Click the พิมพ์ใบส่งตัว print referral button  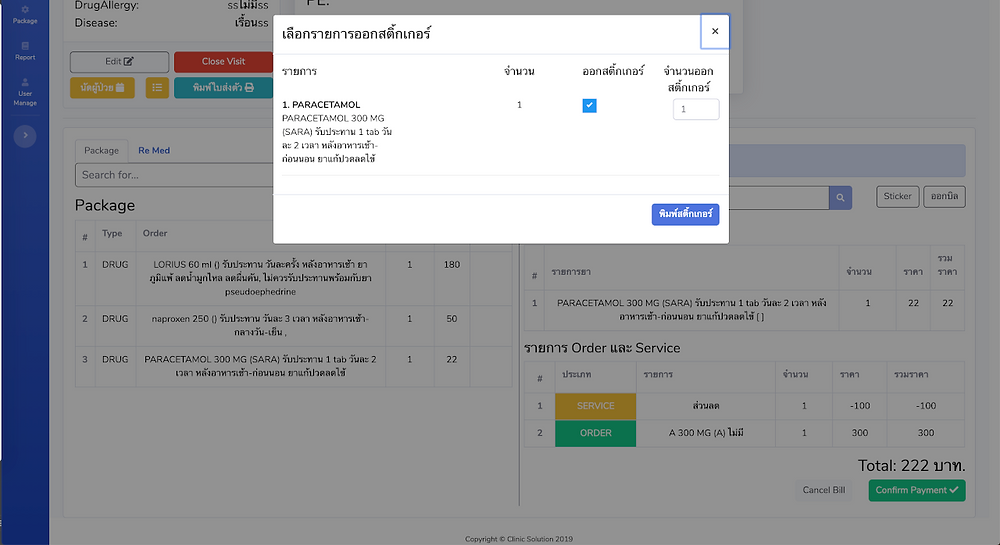pyautogui.click(x=223, y=87)
